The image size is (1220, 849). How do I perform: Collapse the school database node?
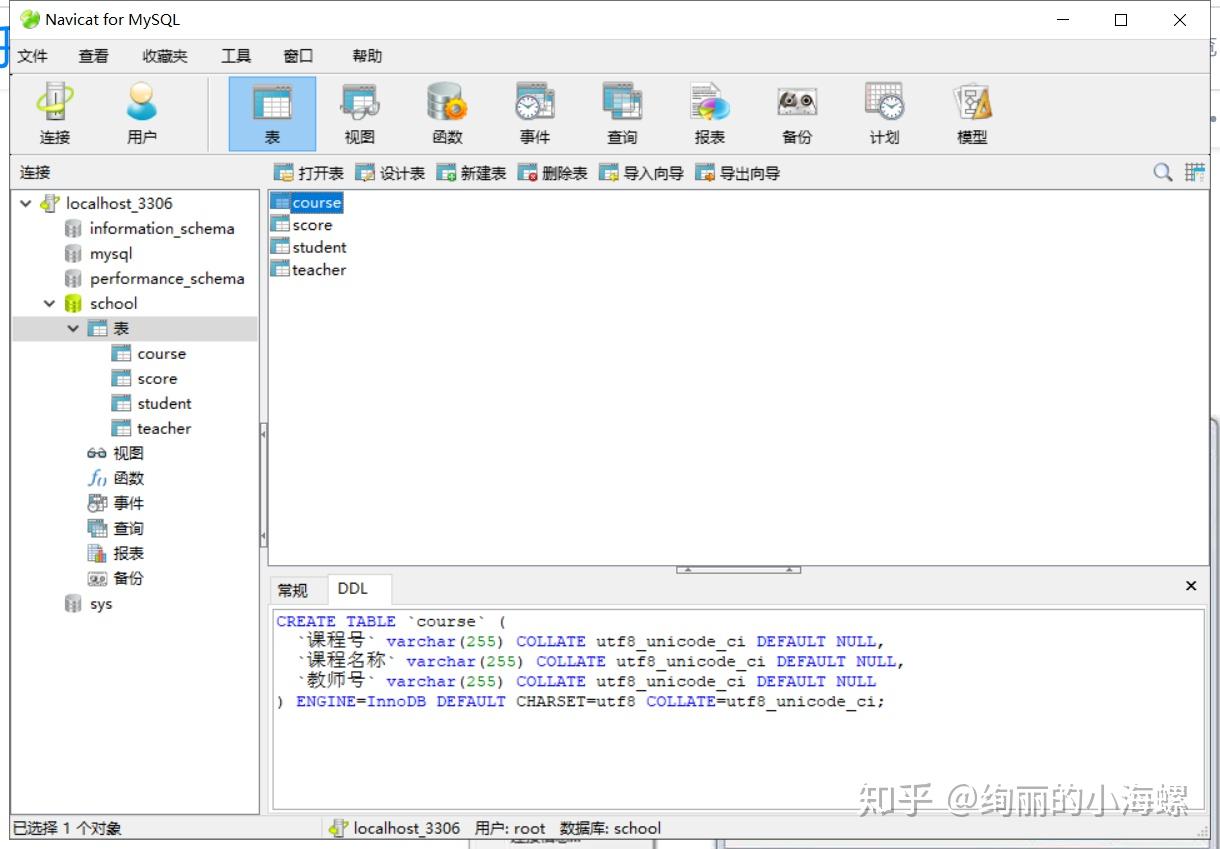(x=49, y=303)
